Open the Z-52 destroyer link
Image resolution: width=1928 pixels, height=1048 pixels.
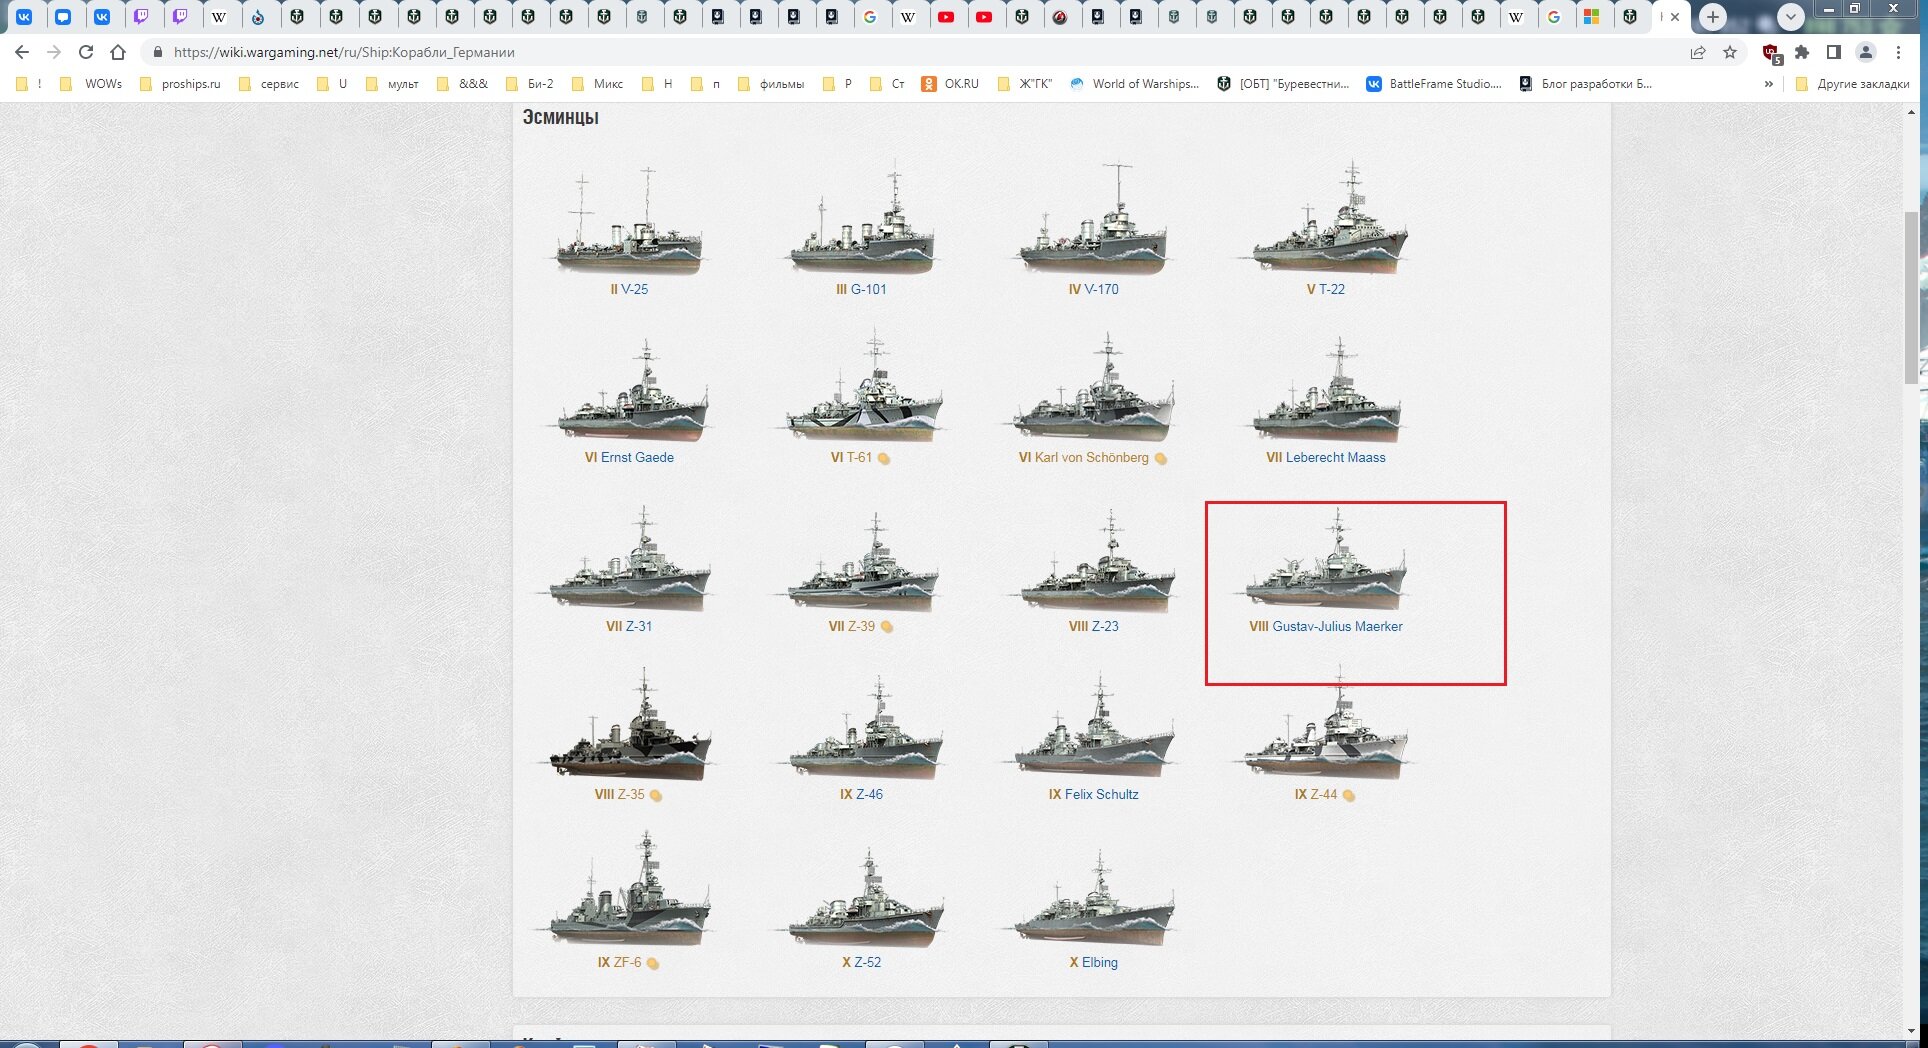[x=867, y=963]
